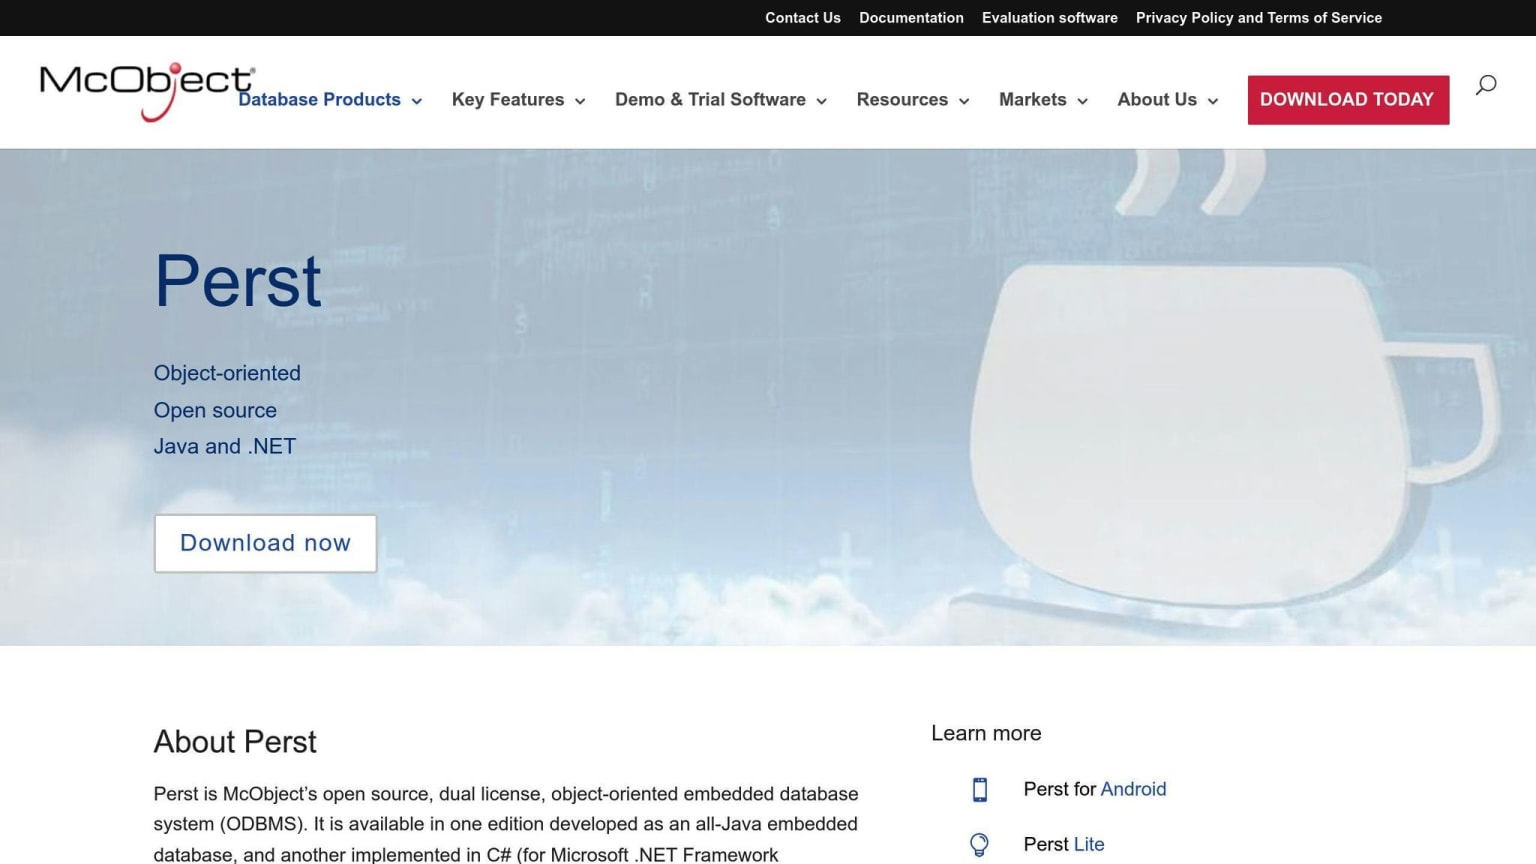Image resolution: width=1536 pixels, height=864 pixels.
Task: Click the Download now button
Action: pos(265,543)
